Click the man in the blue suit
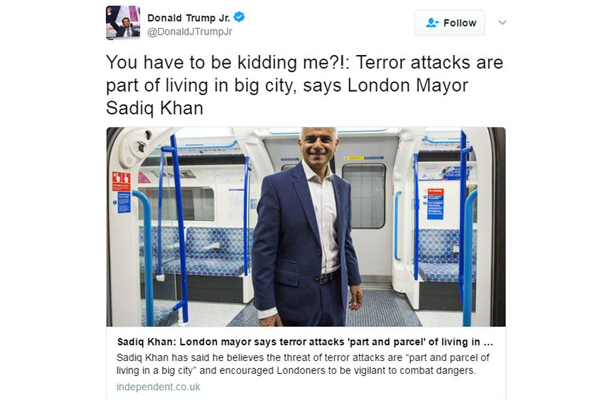The image size is (600, 400). tap(305, 227)
